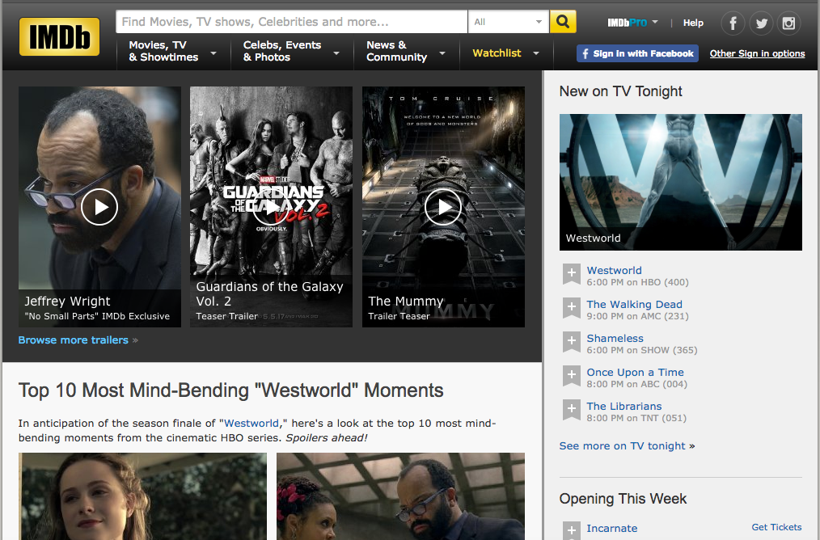
Task: Click the Help link
Action: click(693, 23)
